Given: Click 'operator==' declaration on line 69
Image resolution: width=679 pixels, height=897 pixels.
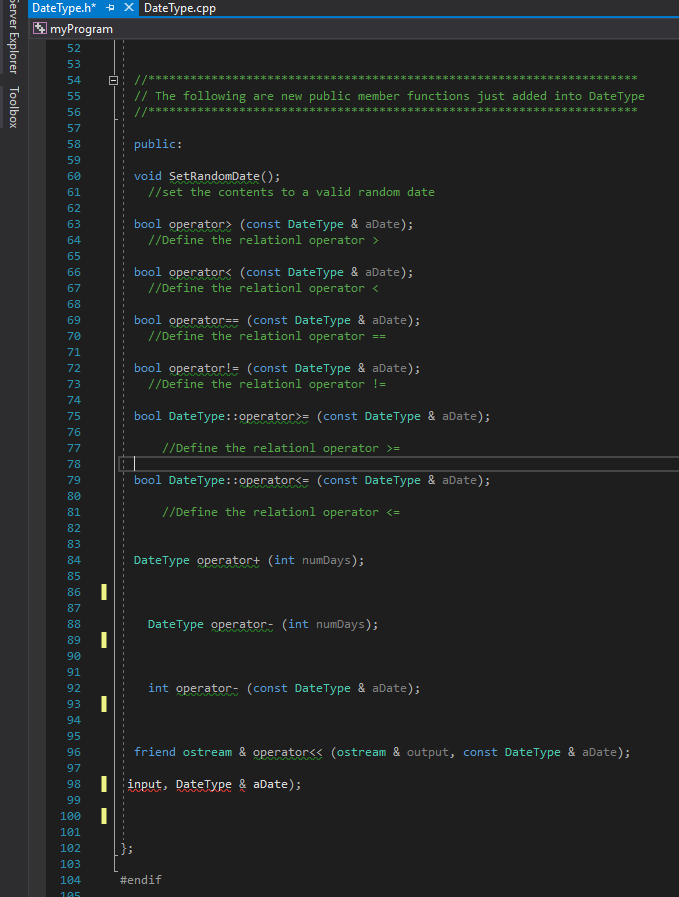Looking at the screenshot, I should coord(204,320).
